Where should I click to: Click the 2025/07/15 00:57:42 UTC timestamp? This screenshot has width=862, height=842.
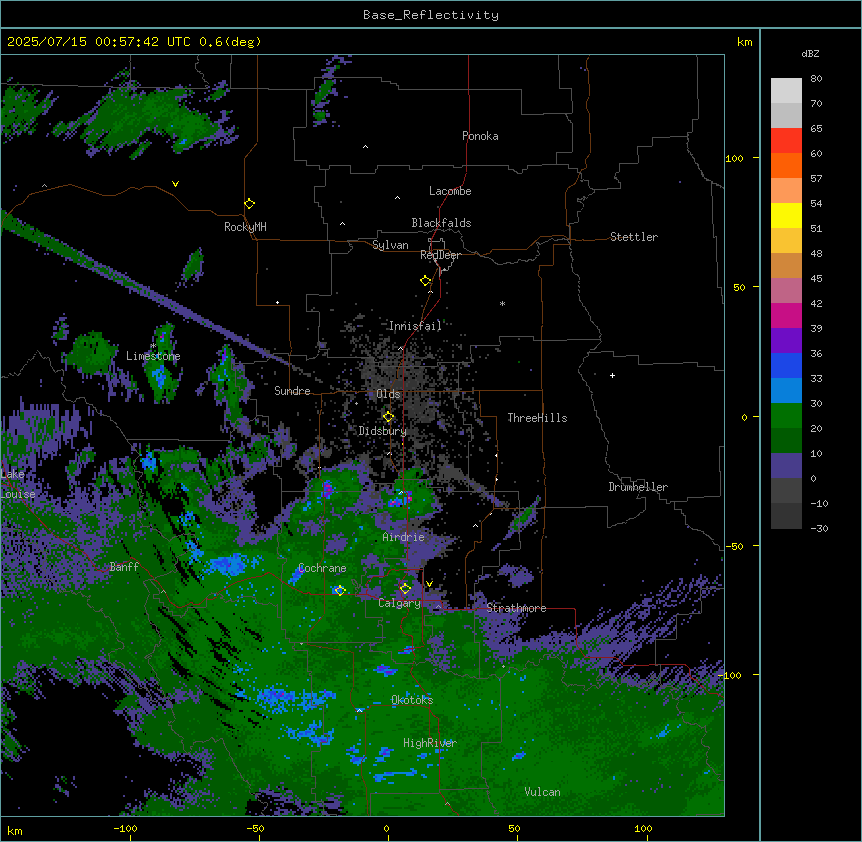click(x=98, y=42)
